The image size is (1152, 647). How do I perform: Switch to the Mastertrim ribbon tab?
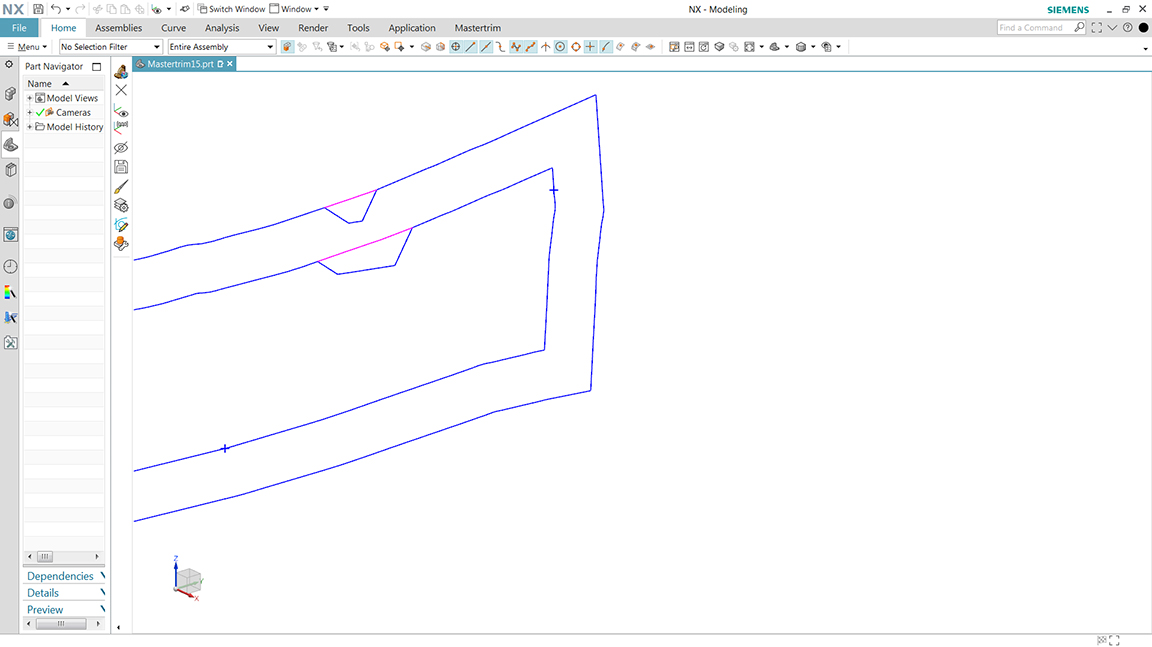coord(477,28)
